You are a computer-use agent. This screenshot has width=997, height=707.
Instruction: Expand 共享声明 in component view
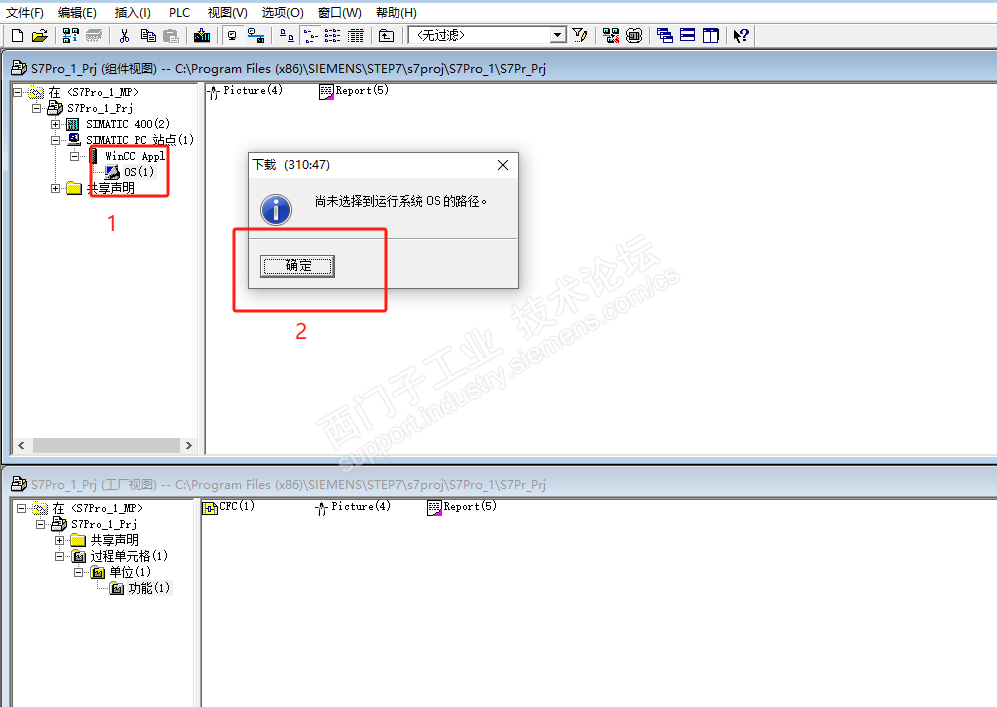click(x=56, y=188)
